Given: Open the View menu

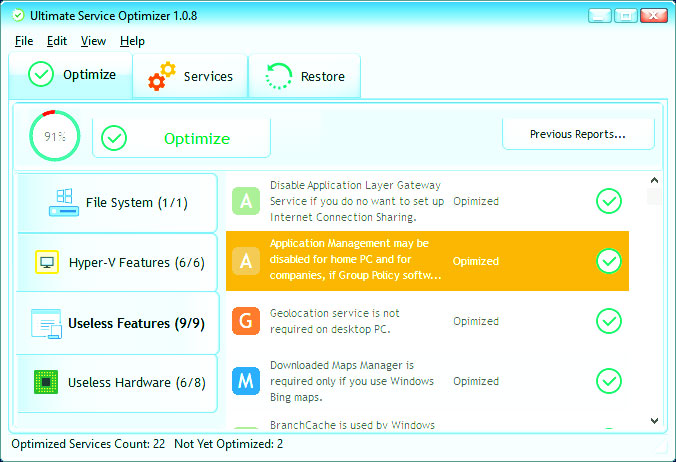Looking at the screenshot, I should 93,41.
